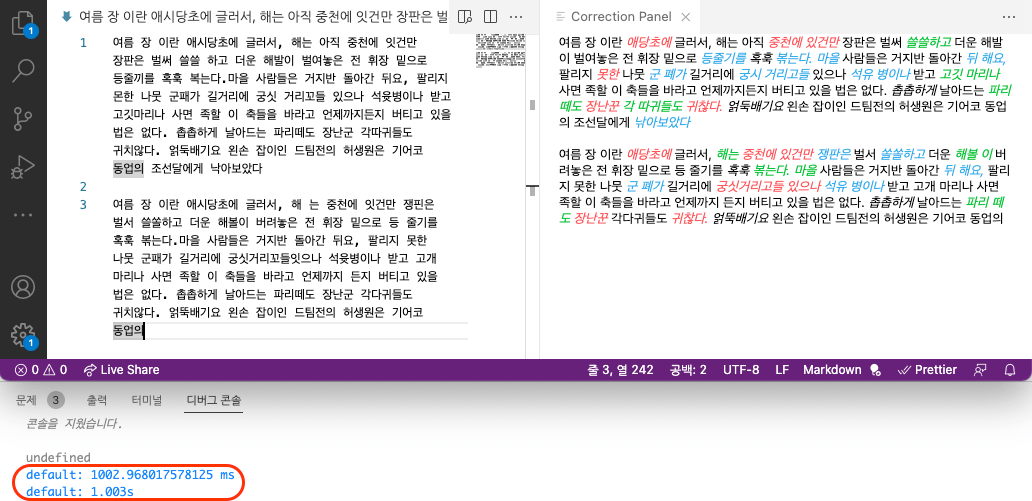
Task: Click the cursor position 줄 3, 열 242
Action: tap(620, 370)
